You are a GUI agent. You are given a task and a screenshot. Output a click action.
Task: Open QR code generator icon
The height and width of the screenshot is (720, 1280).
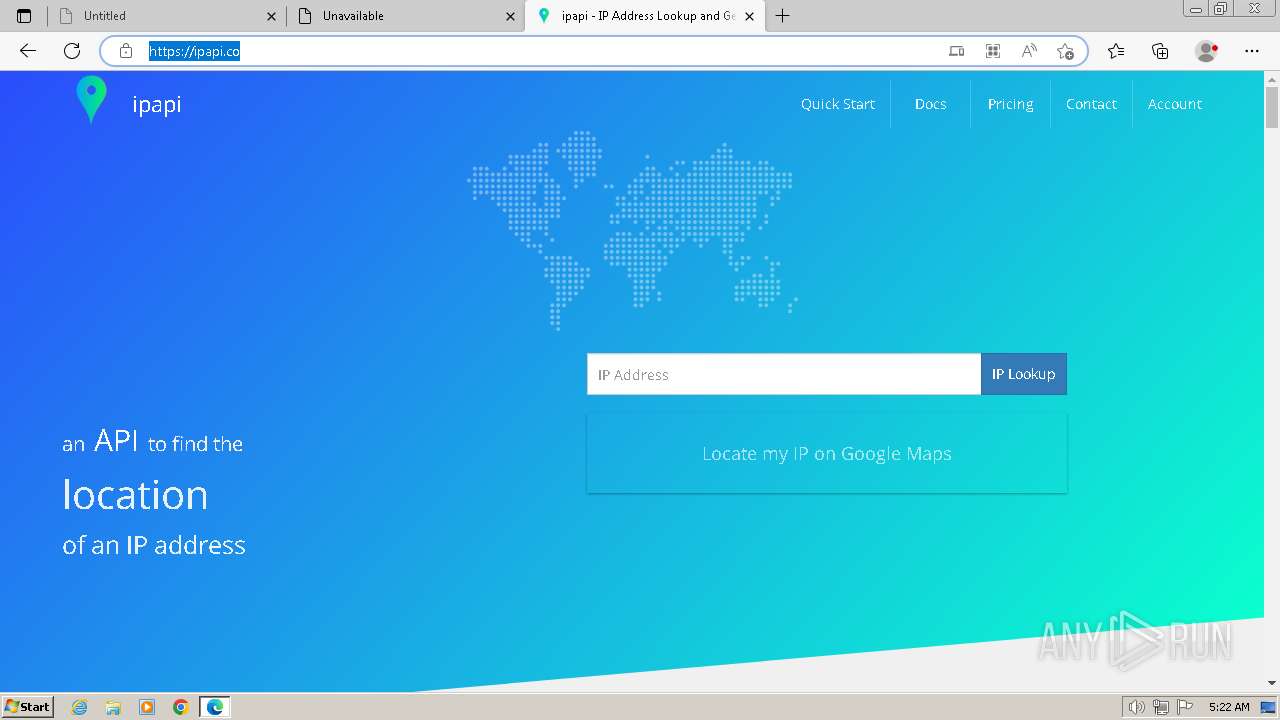click(993, 51)
